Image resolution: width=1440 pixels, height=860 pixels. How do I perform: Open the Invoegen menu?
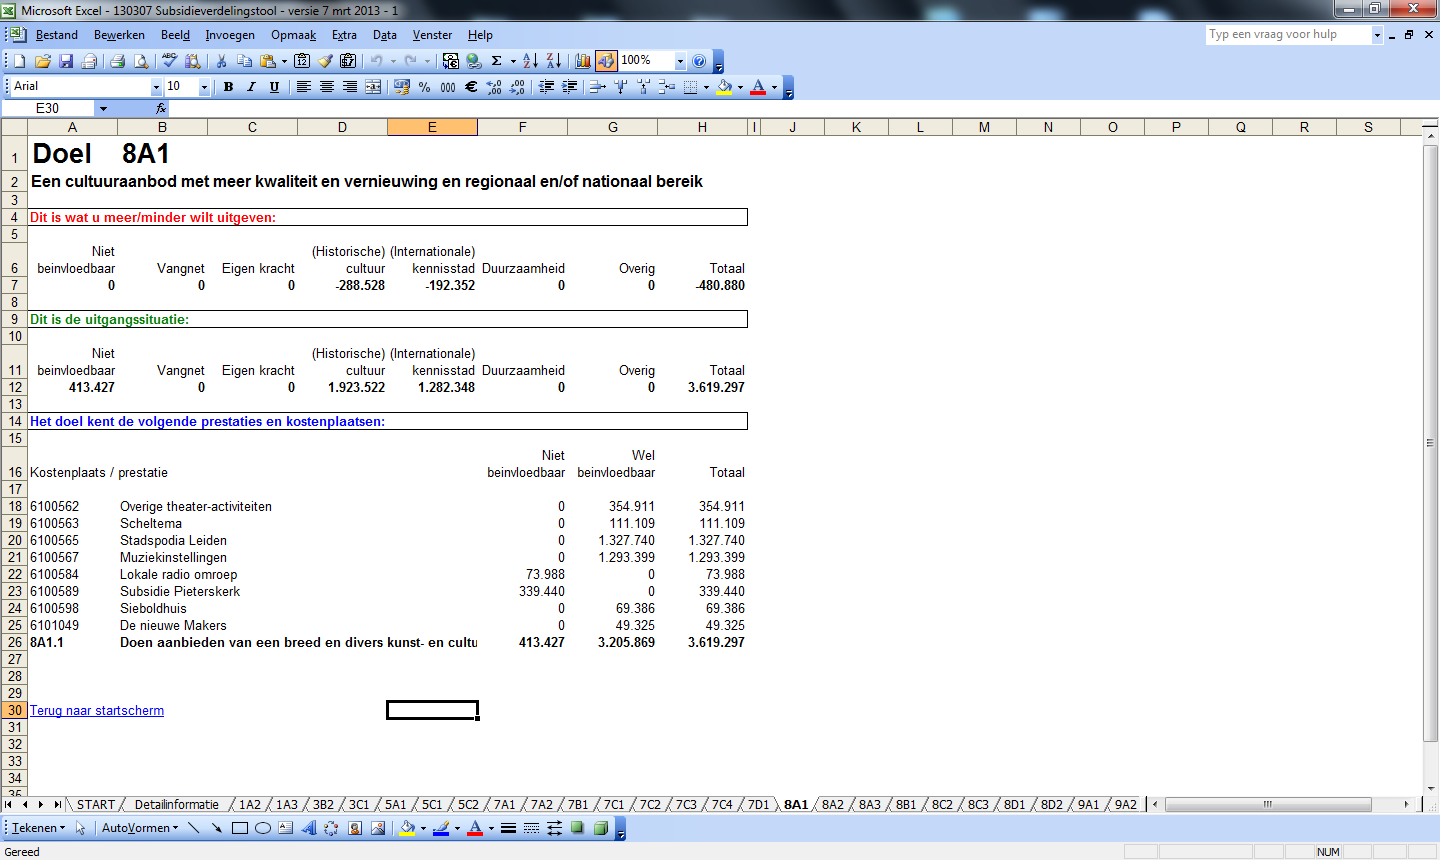(230, 35)
